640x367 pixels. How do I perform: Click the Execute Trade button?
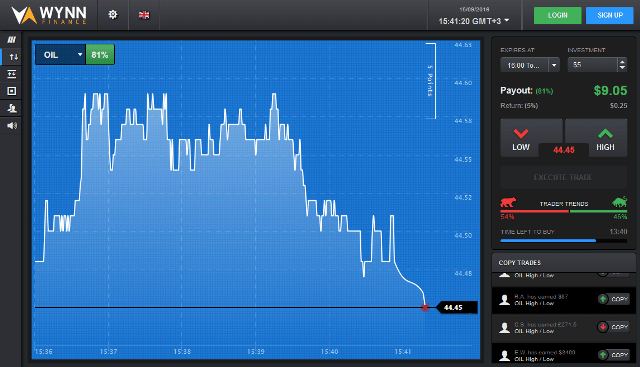pyautogui.click(x=564, y=177)
